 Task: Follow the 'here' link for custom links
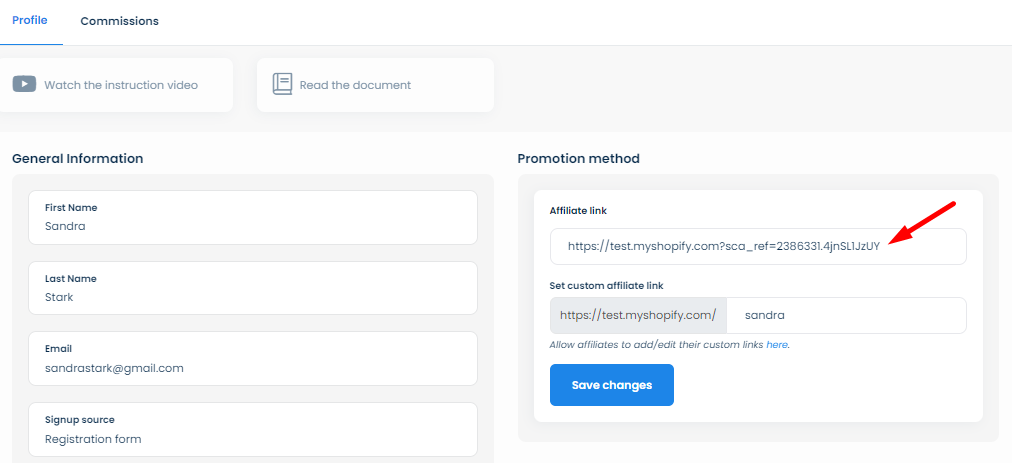(x=777, y=345)
